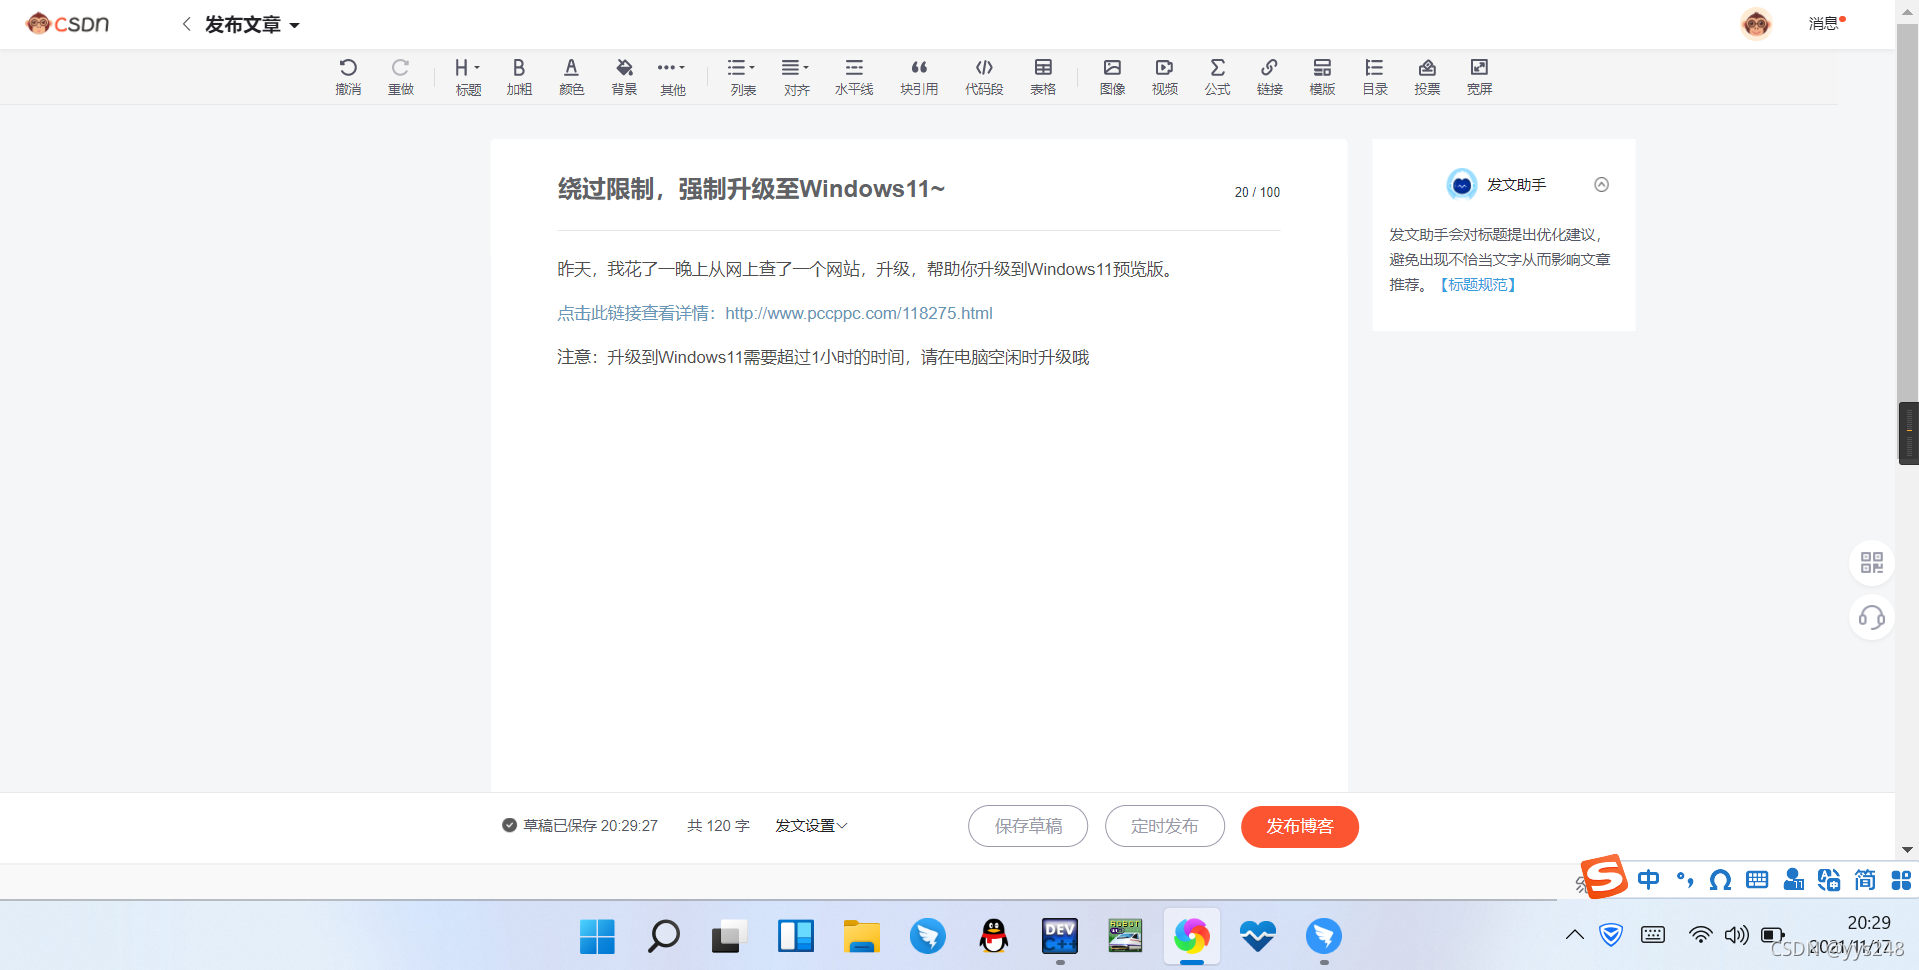Toggle widescreen (宽屏) mode

point(1479,77)
